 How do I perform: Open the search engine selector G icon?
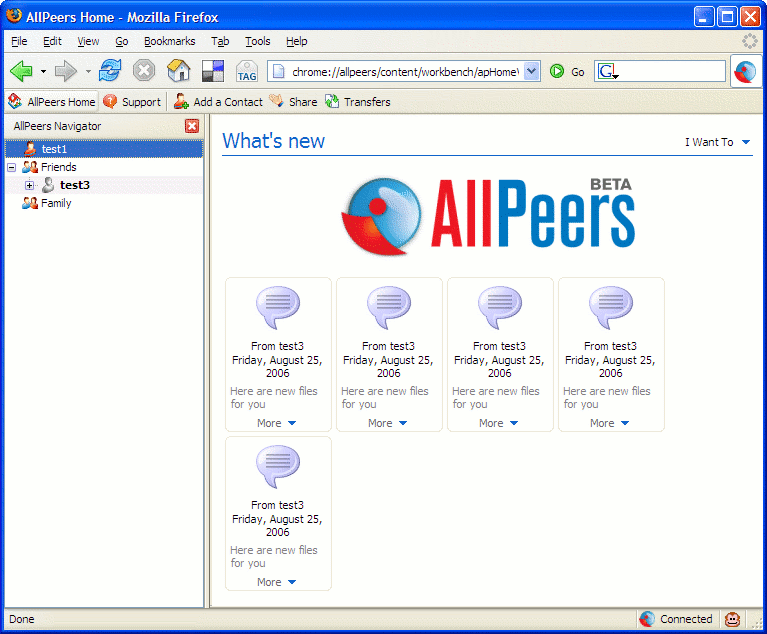[x=608, y=71]
